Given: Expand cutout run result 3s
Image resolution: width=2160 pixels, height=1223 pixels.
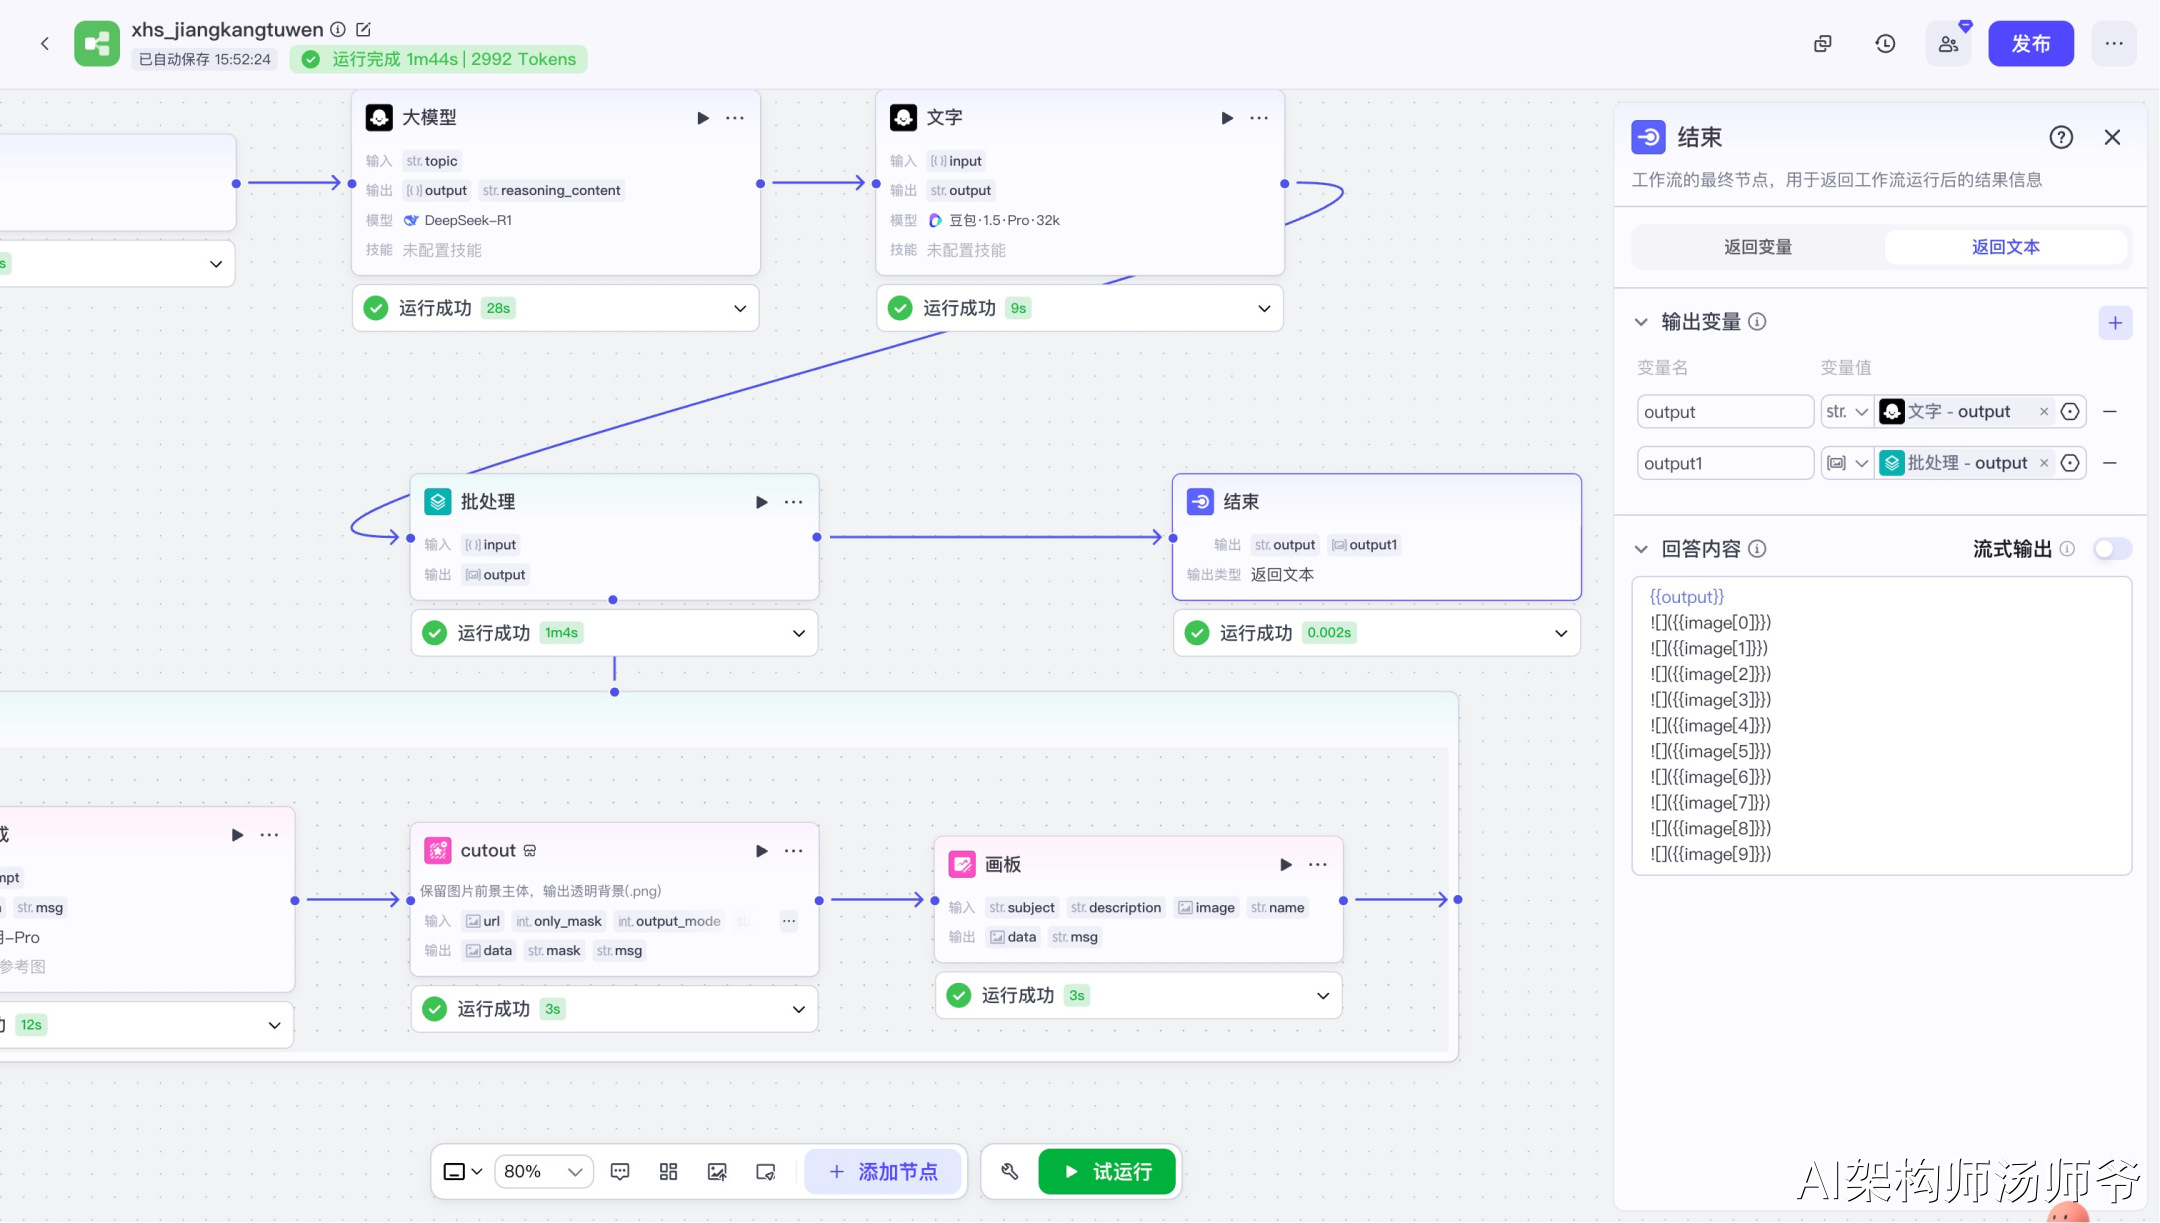Looking at the screenshot, I should click(799, 1009).
